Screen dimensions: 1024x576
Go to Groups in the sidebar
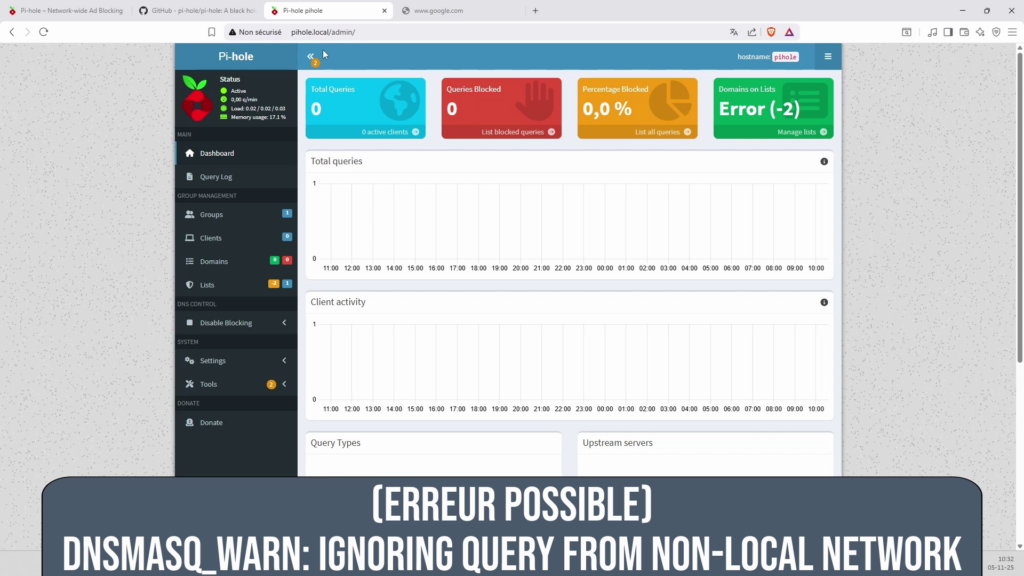[x=211, y=214]
